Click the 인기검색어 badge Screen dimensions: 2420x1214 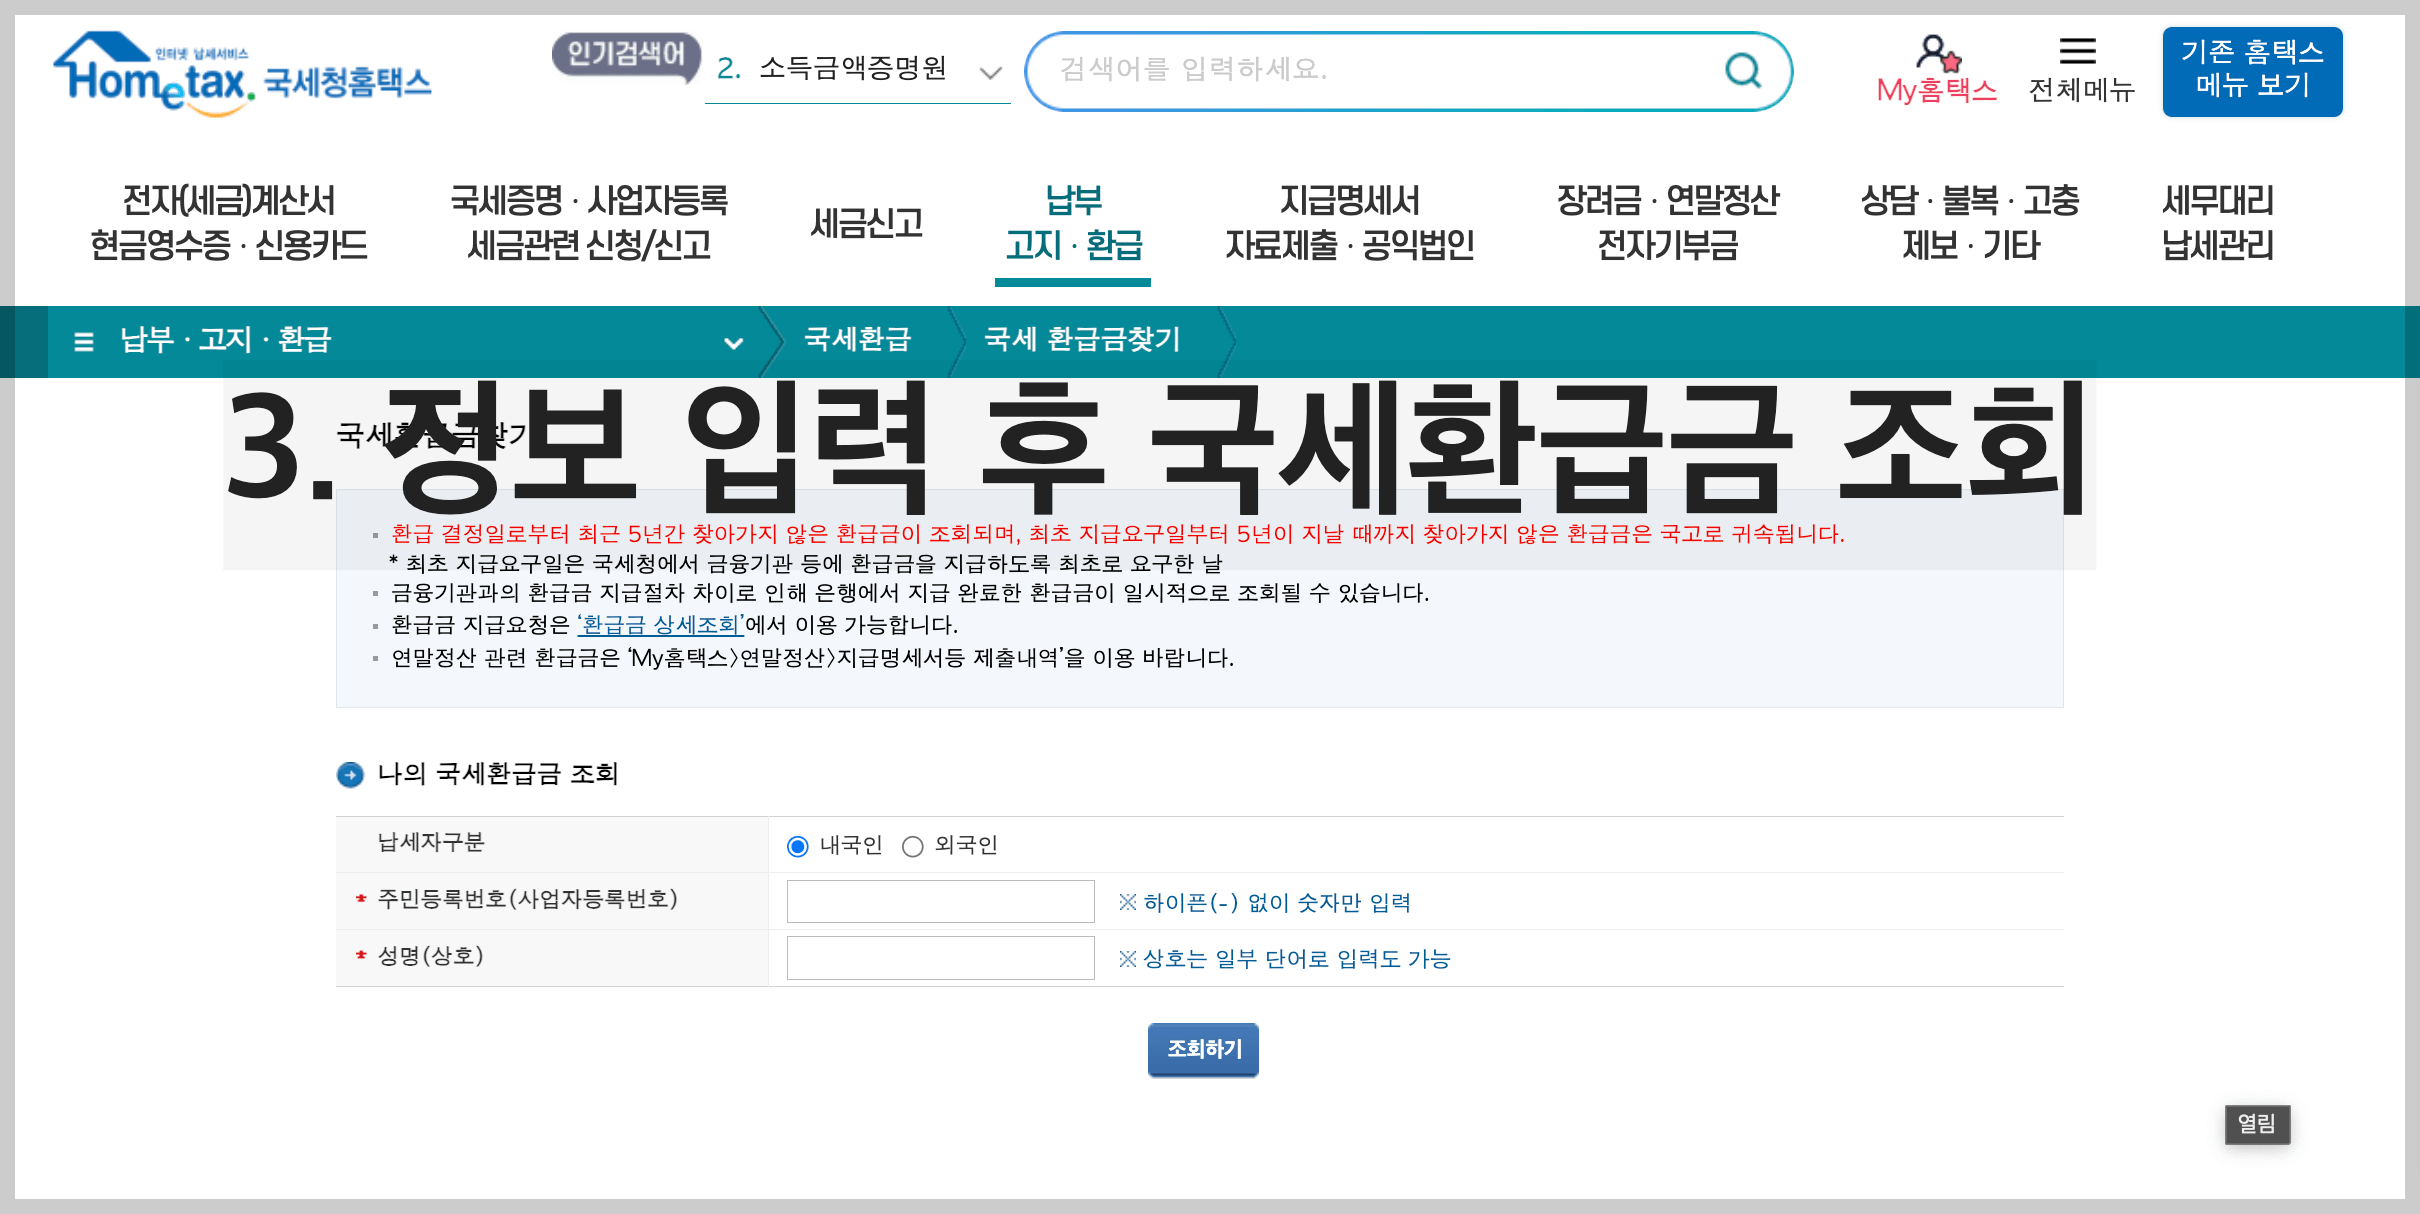click(x=625, y=54)
